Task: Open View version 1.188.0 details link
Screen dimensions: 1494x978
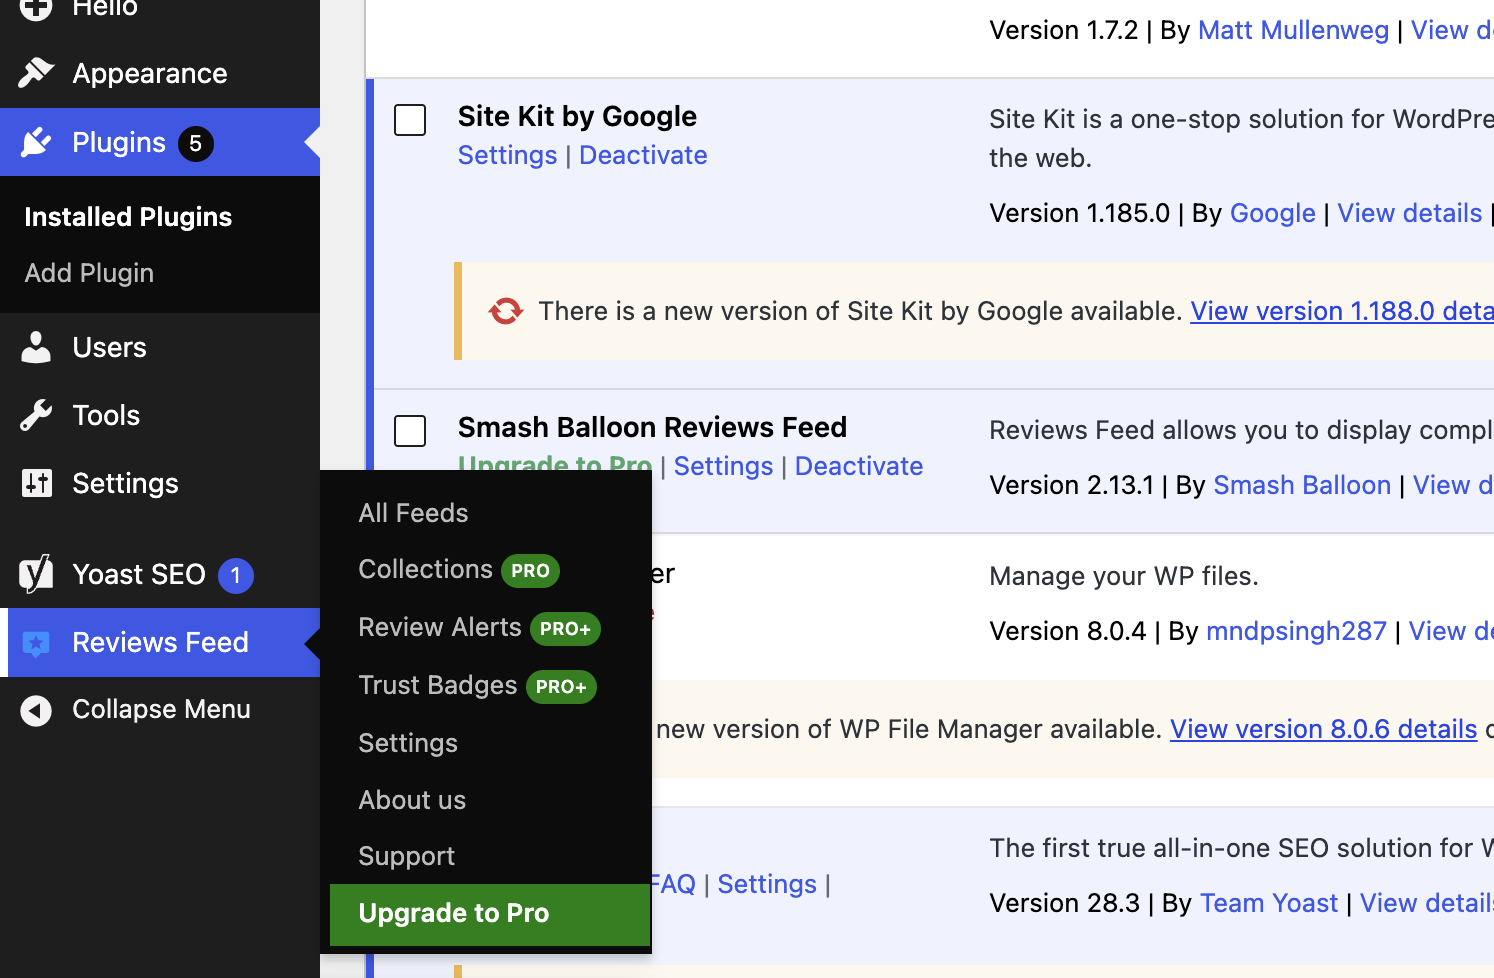Action: click(x=1342, y=311)
